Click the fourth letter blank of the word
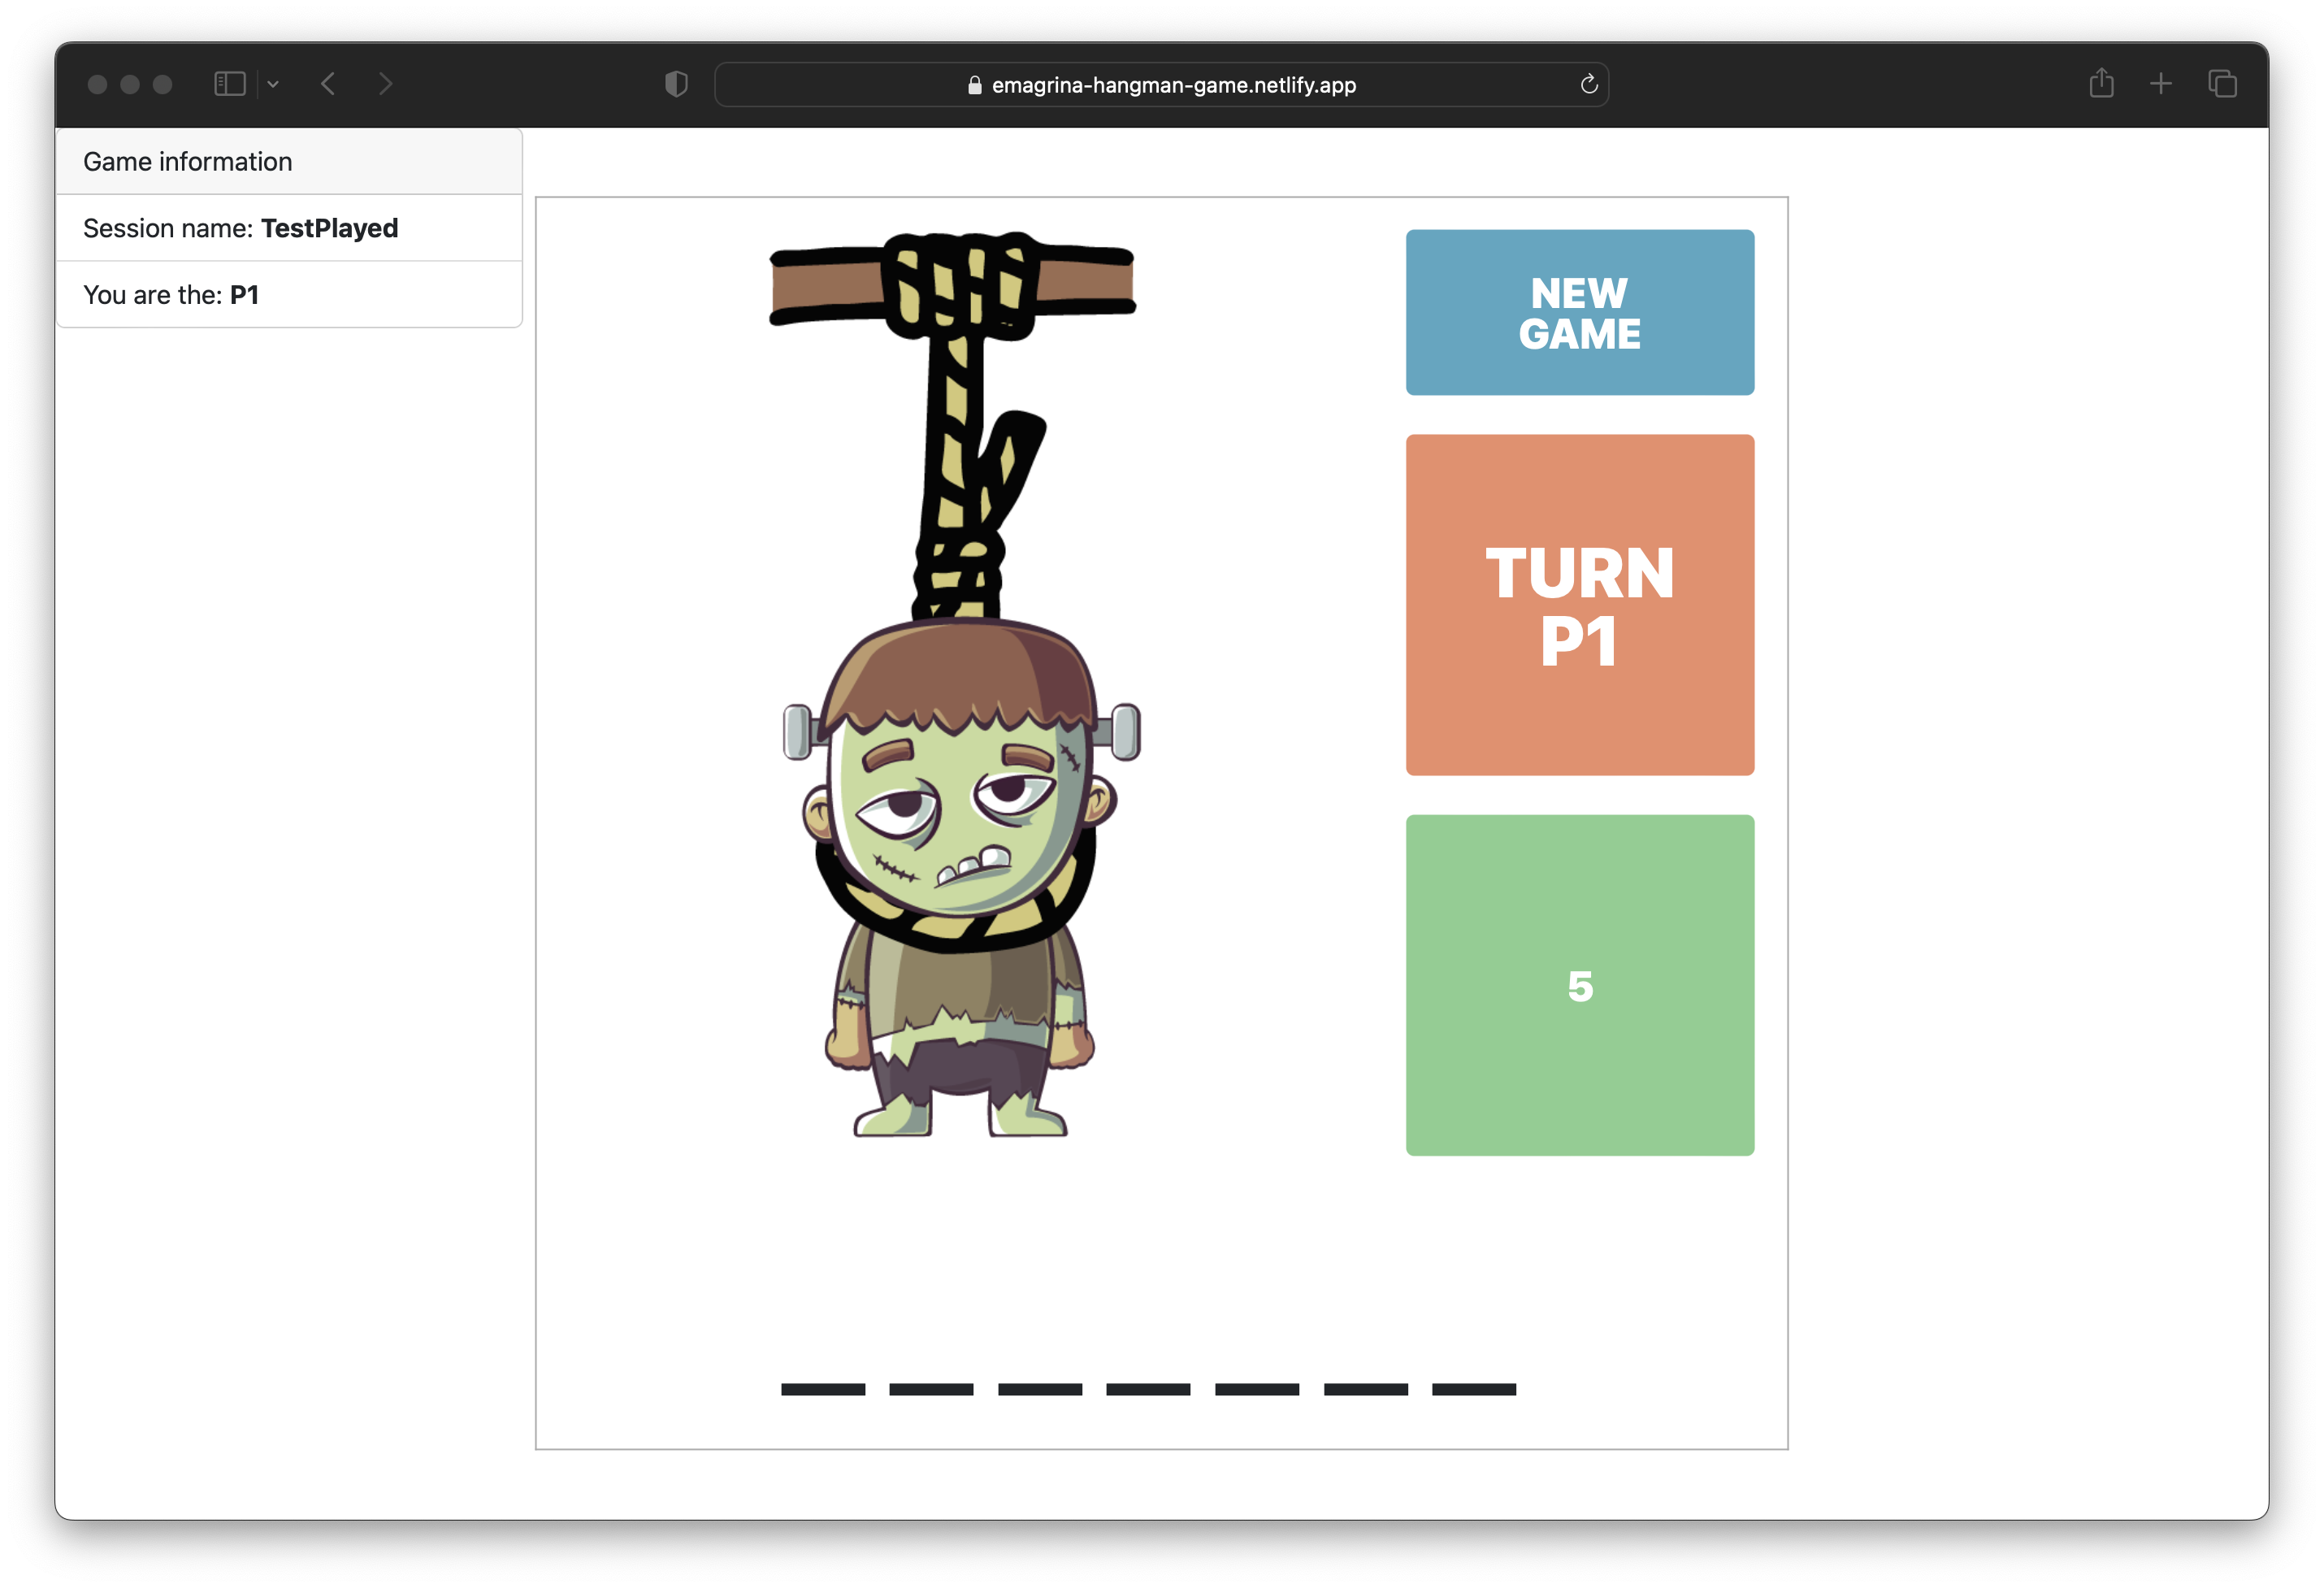Viewport: 2324px width, 1588px height. [1148, 1389]
